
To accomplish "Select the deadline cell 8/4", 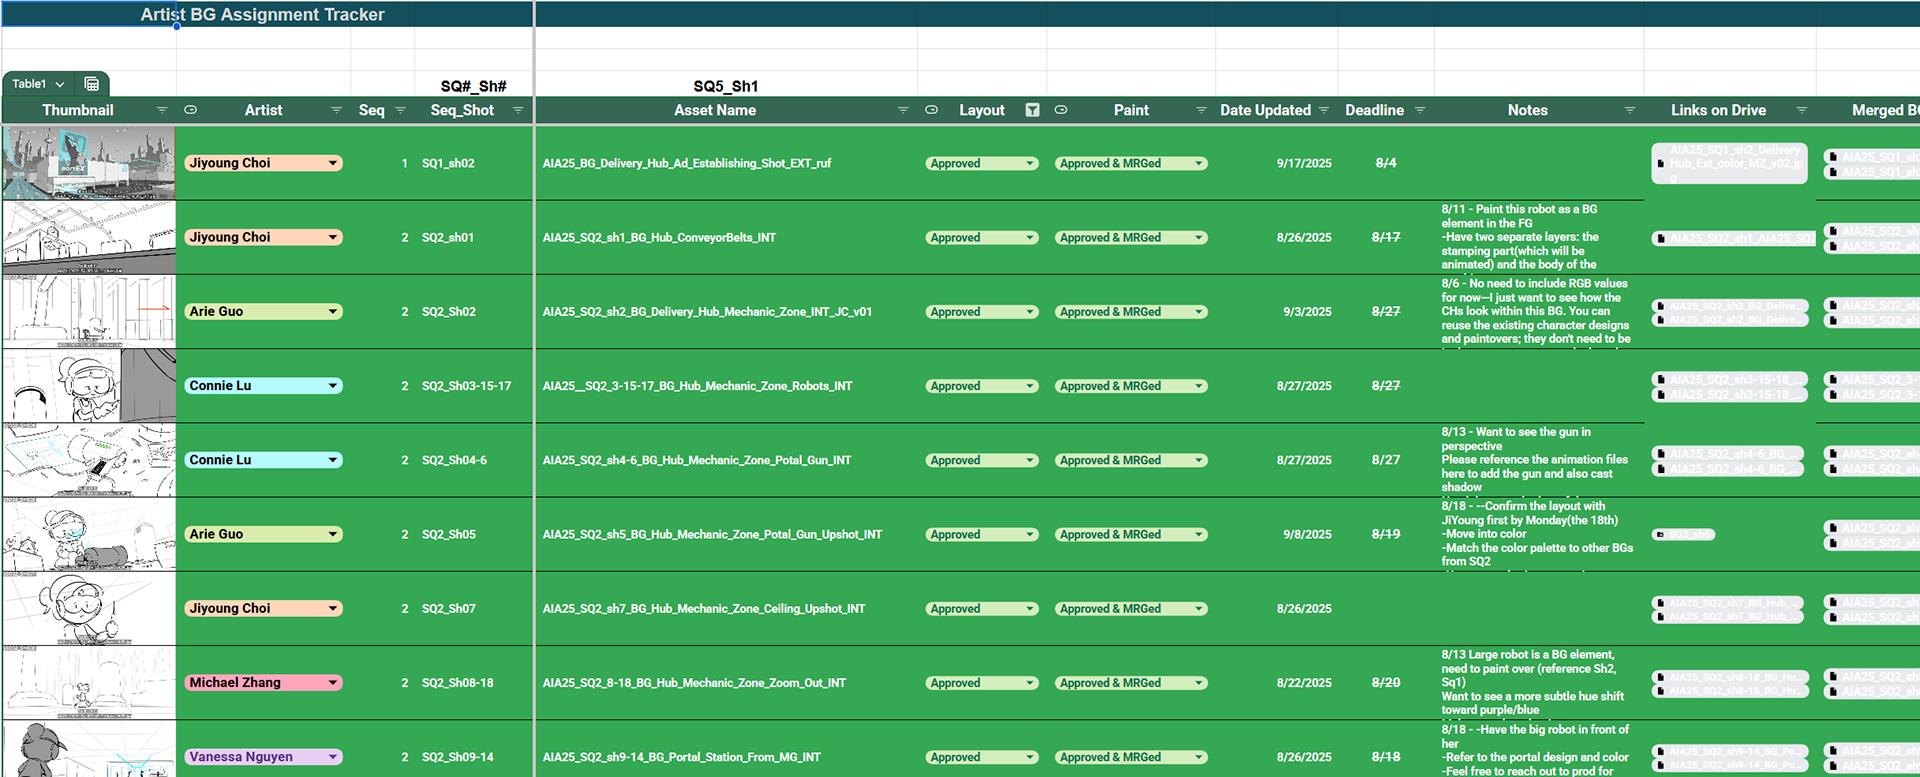I will click(1386, 163).
